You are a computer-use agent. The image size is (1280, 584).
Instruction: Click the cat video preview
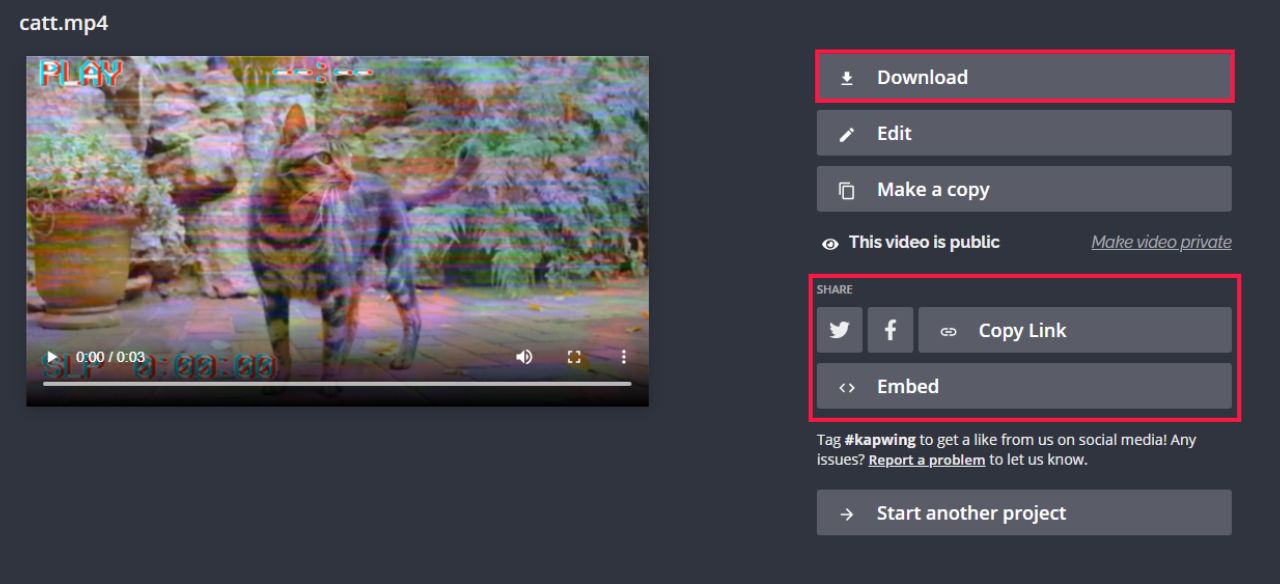(337, 231)
